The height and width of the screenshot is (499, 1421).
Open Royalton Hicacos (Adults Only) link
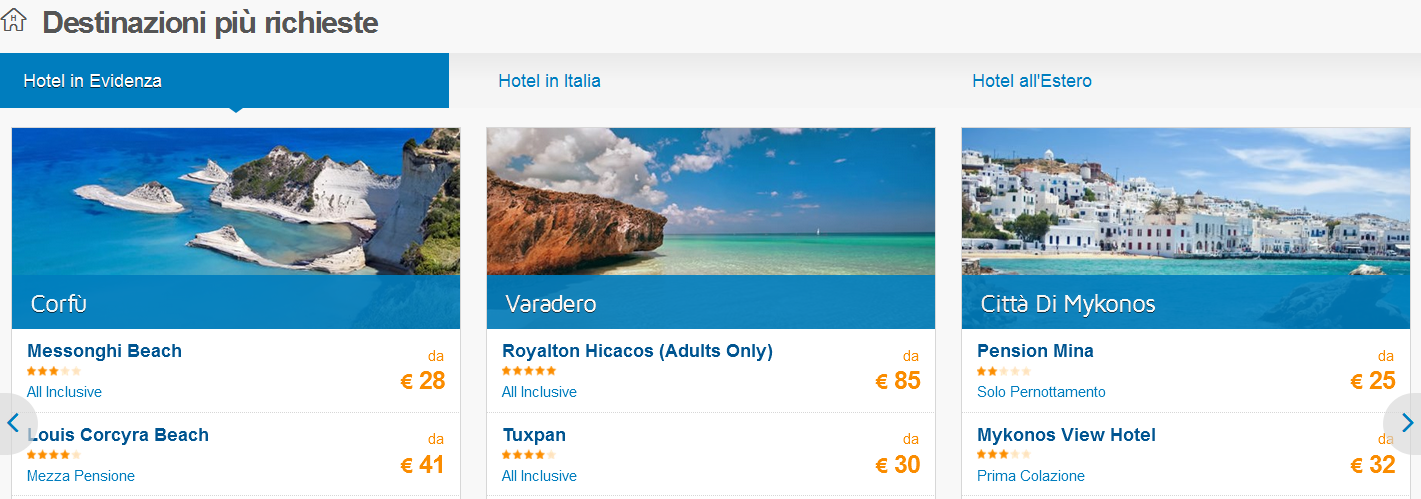(637, 351)
